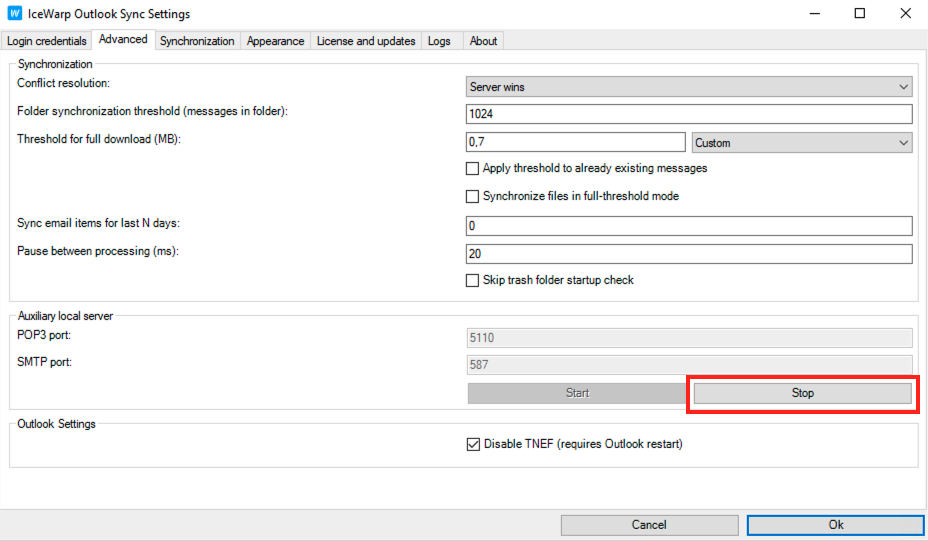Click the Sync email items N days field
Image resolution: width=928 pixels, height=541 pixels.
click(689, 226)
